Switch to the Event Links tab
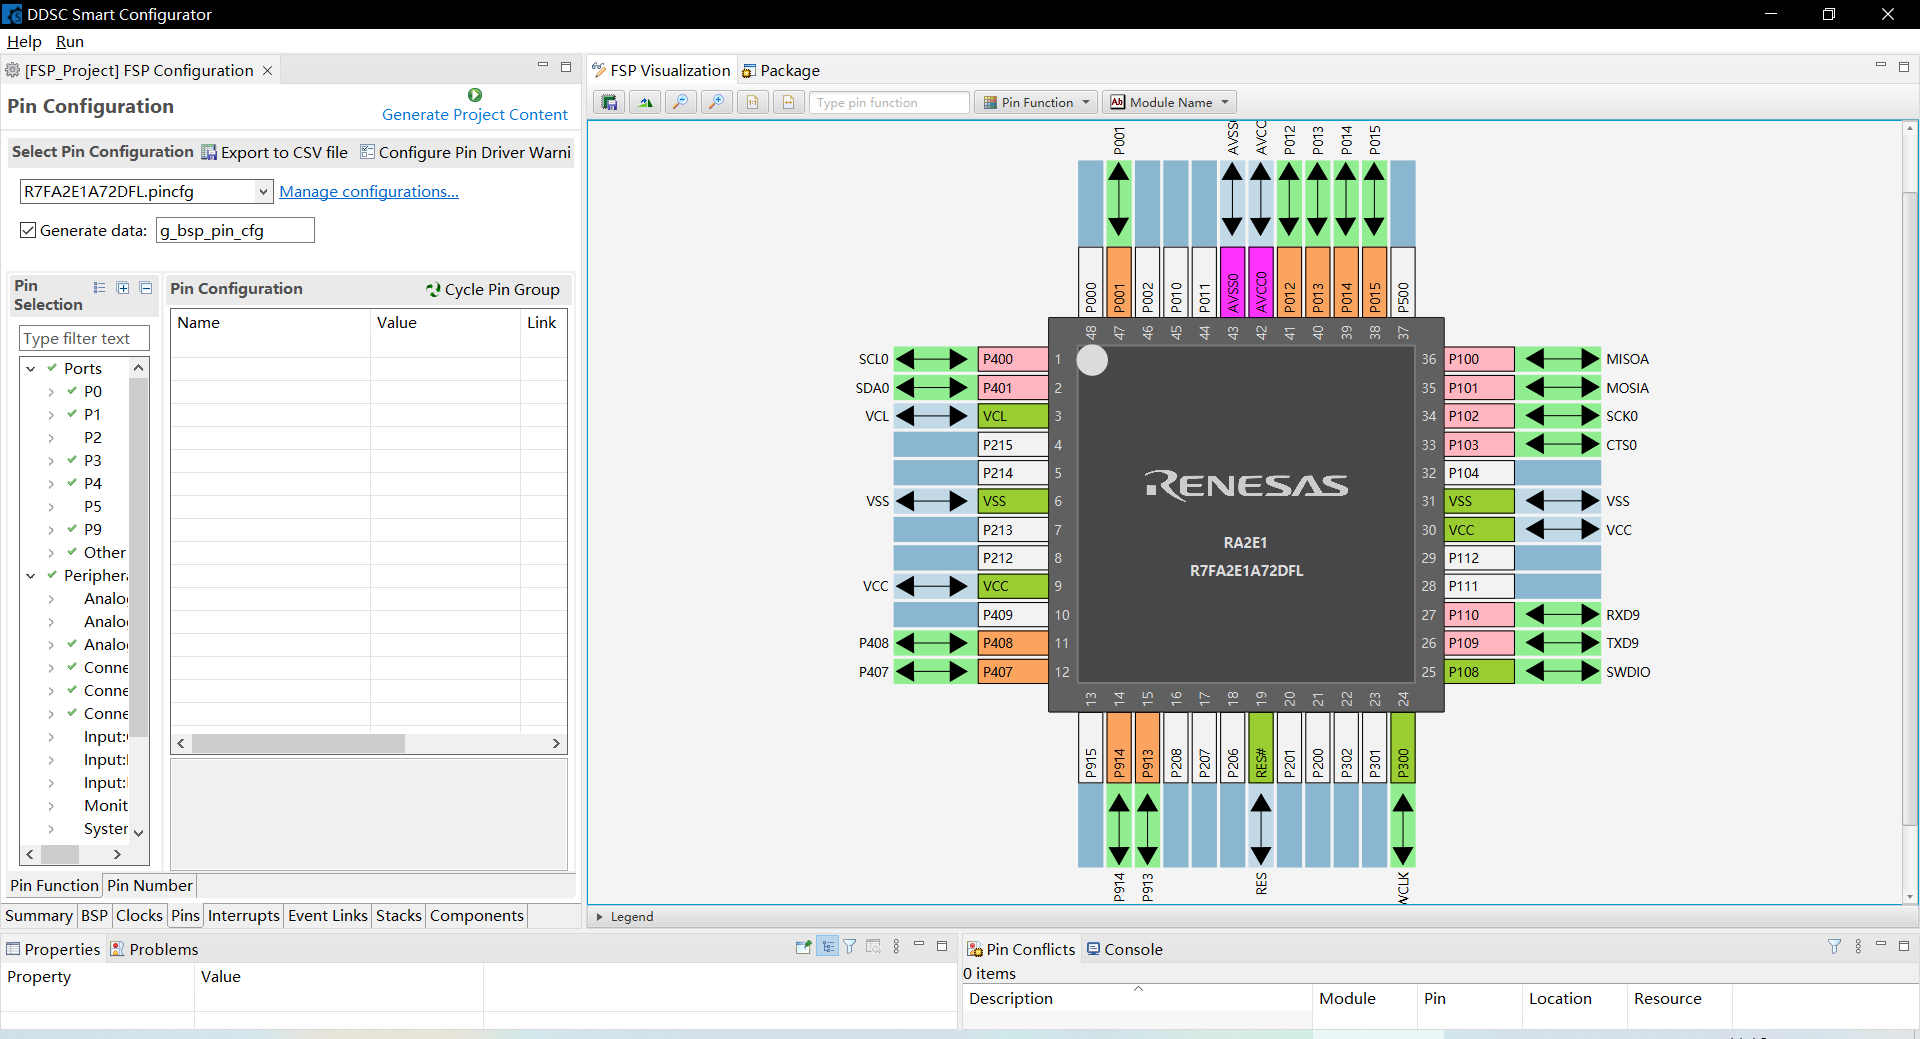1920x1039 pixels. pyautogui.click(x=328, y=916)
